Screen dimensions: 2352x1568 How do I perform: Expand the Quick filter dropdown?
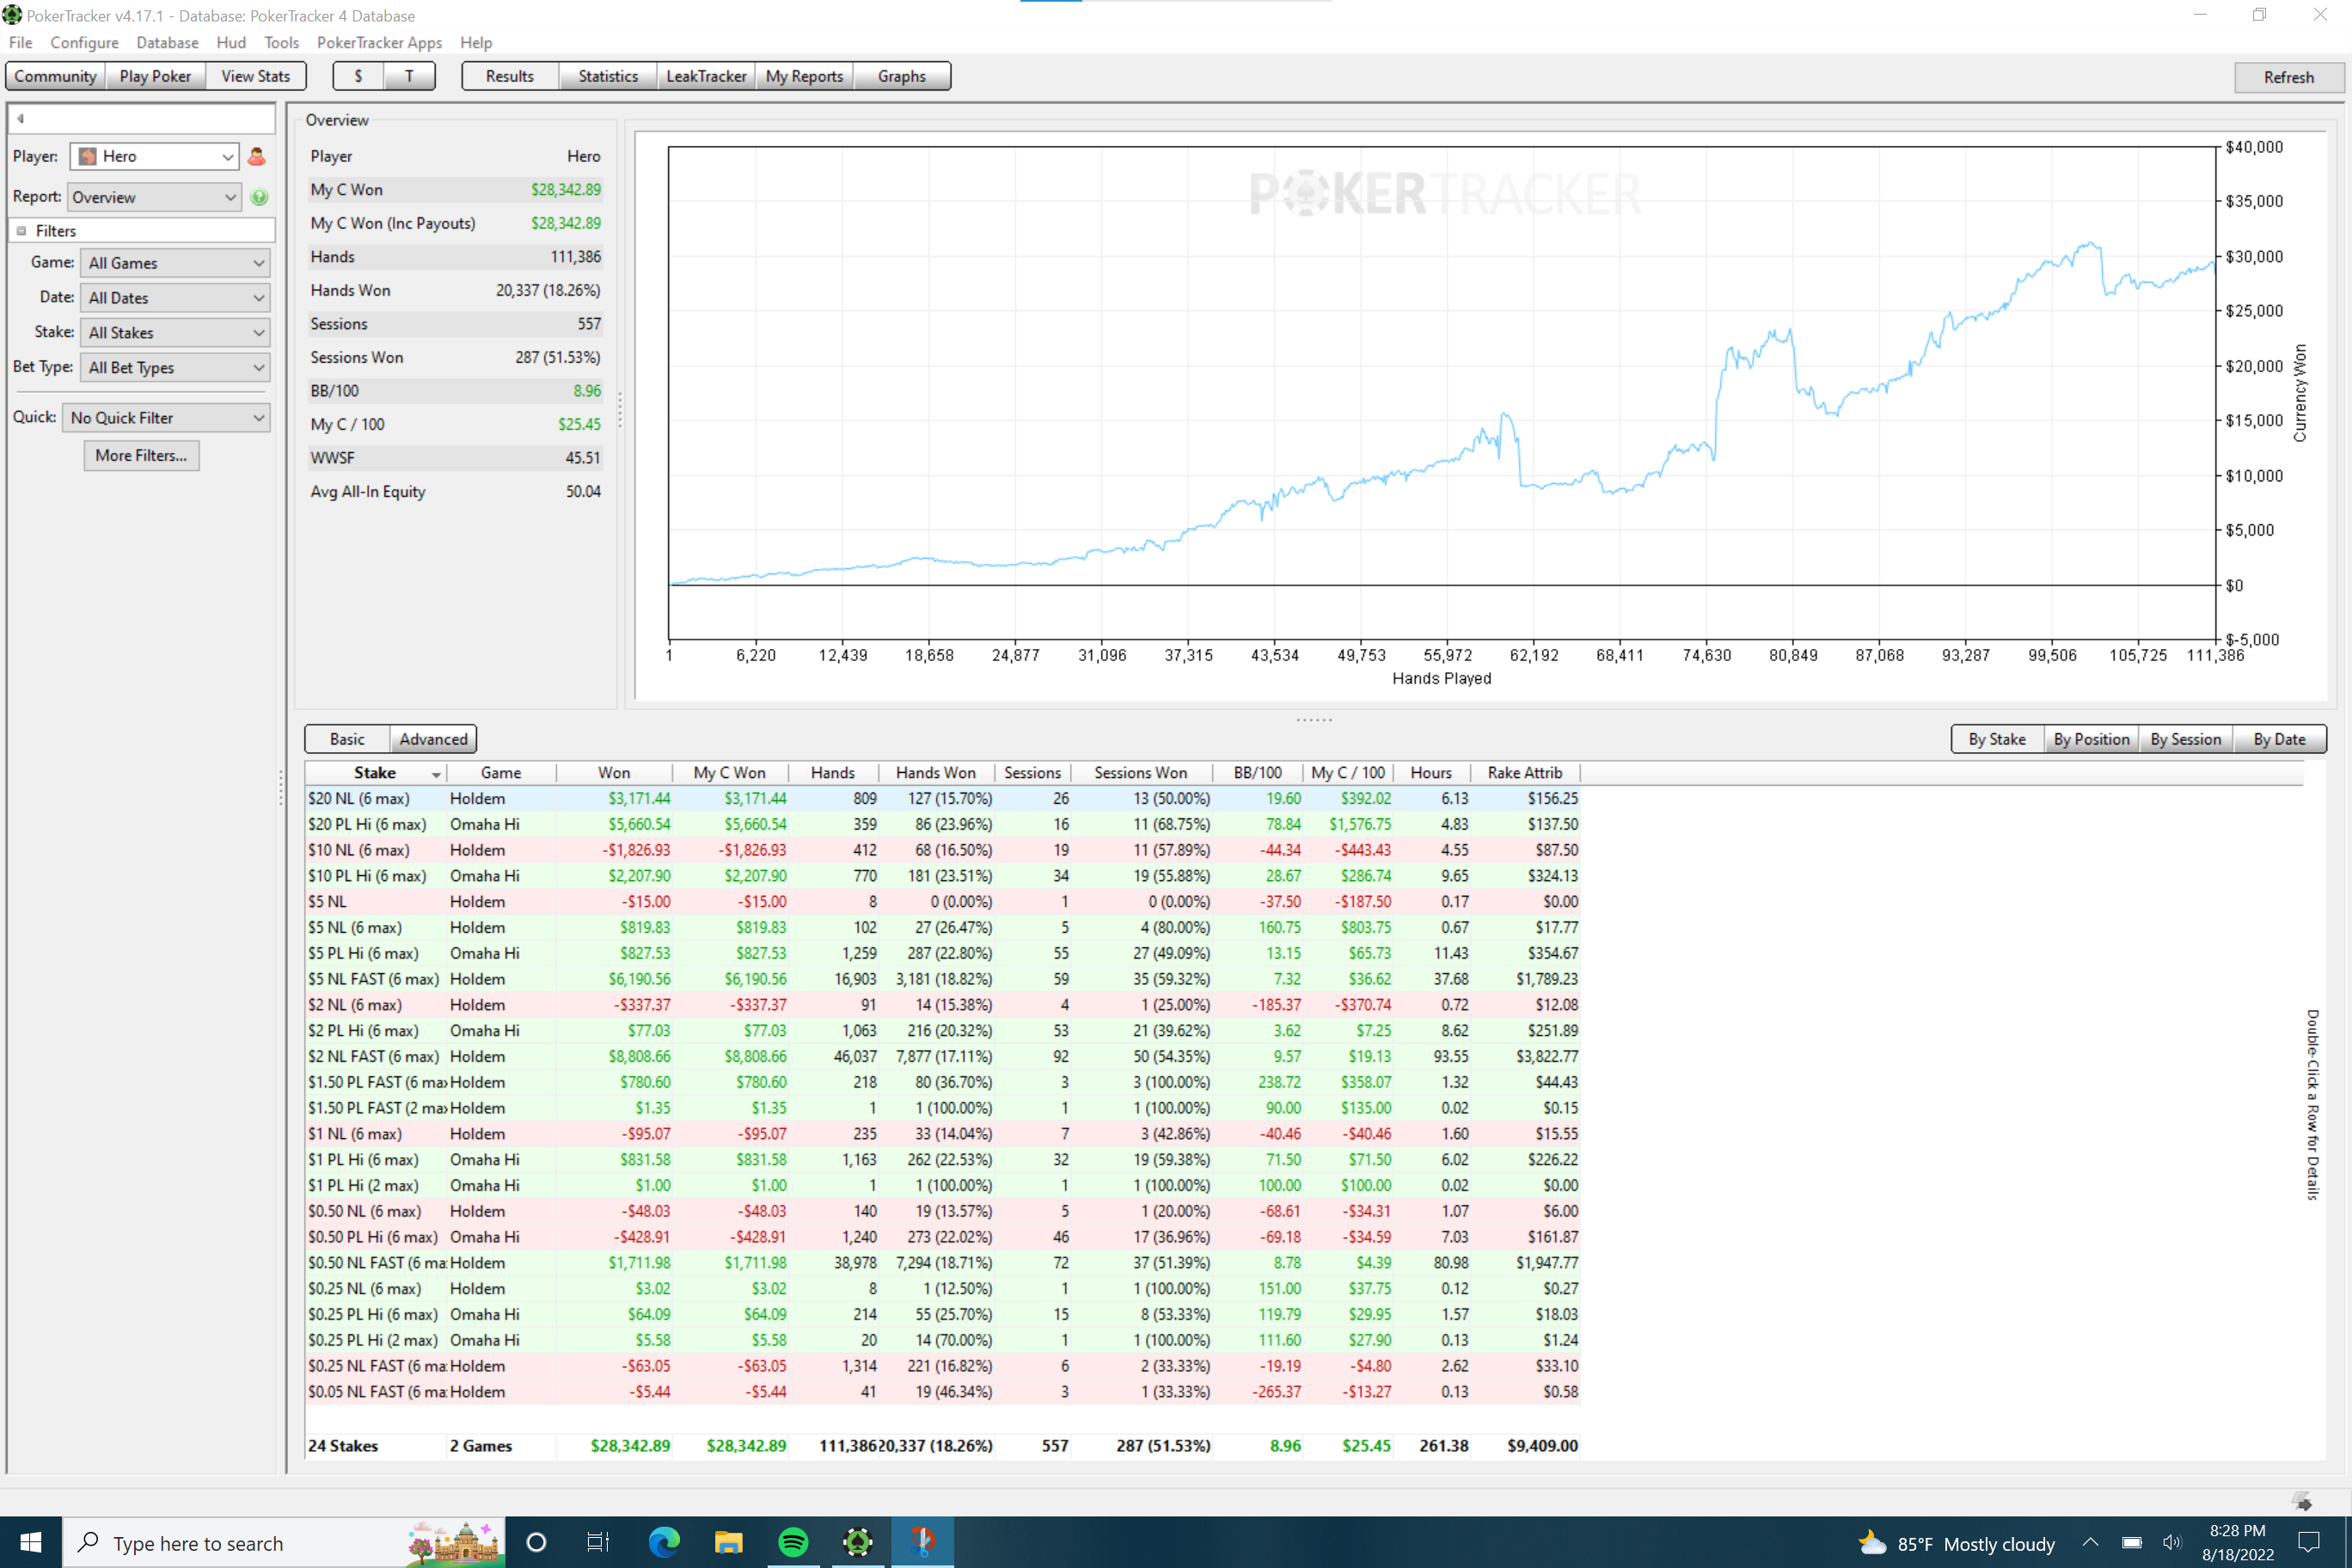[166, 418]
